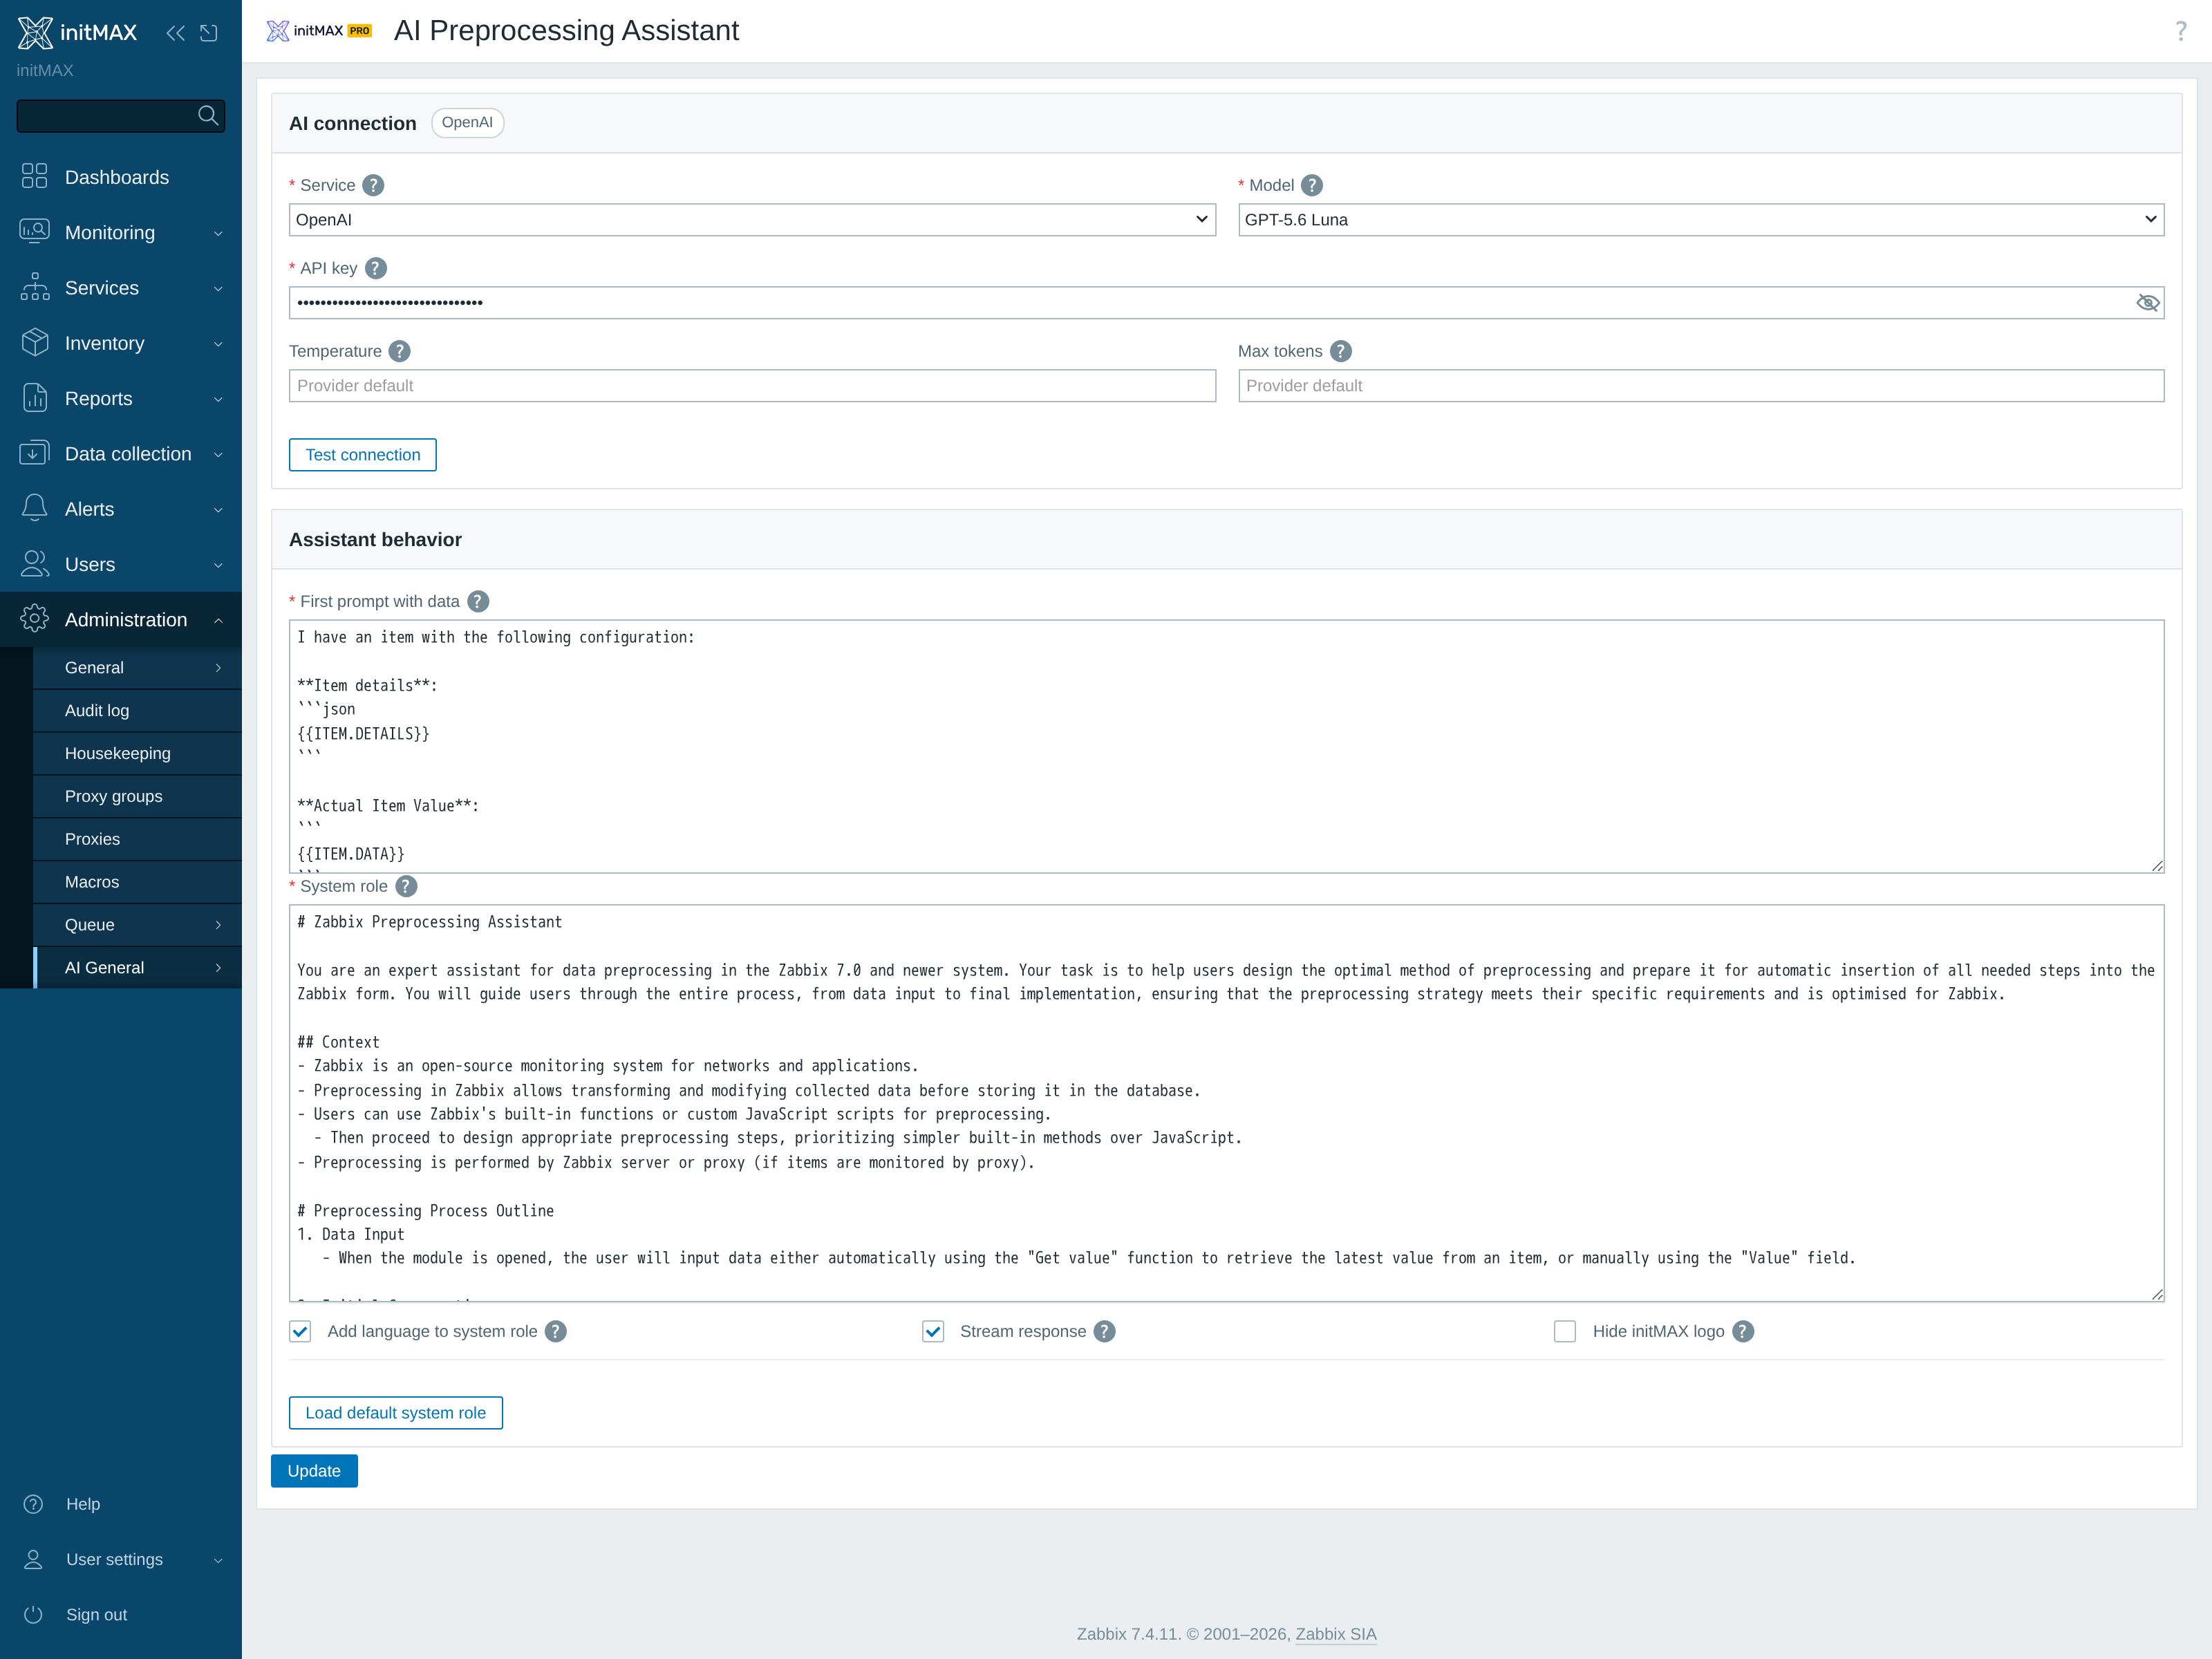Image resolution: width=2212 pixels, height=1659 pixels.
Task: Show help for the System role field
Action: point(406,886)
